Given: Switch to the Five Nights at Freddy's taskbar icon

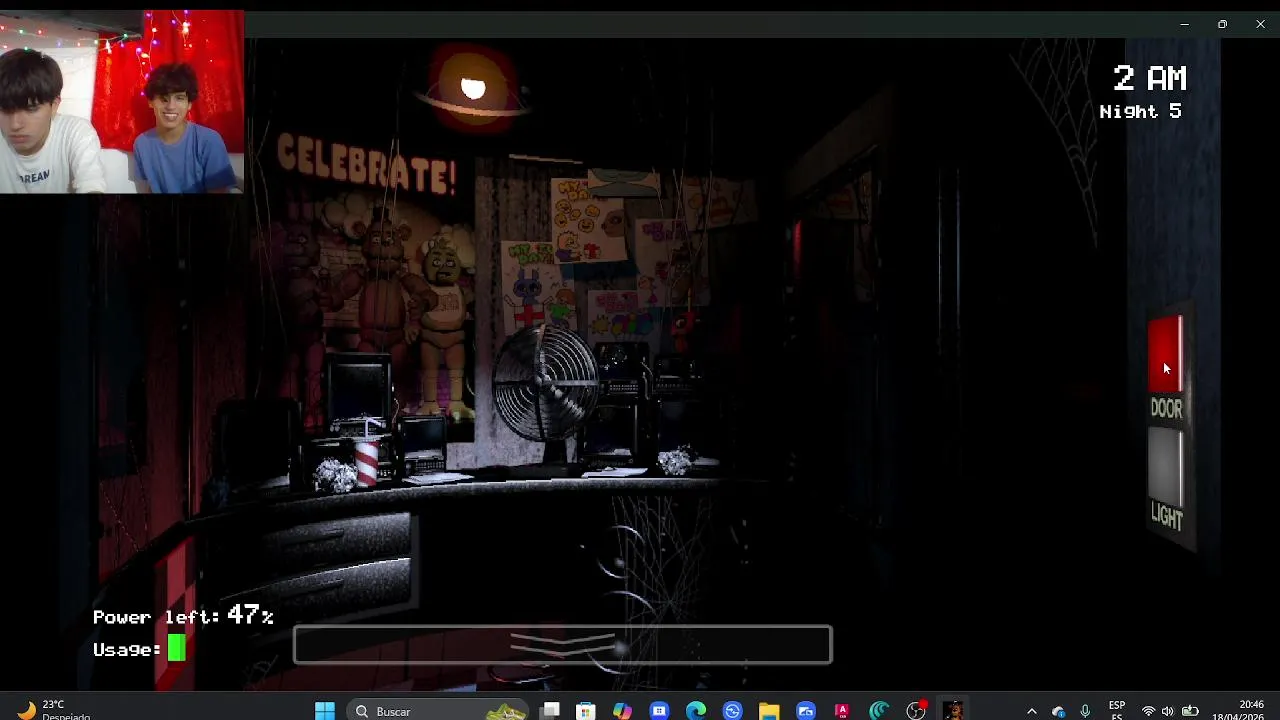Looking at the screenshot, I should 953,711.
